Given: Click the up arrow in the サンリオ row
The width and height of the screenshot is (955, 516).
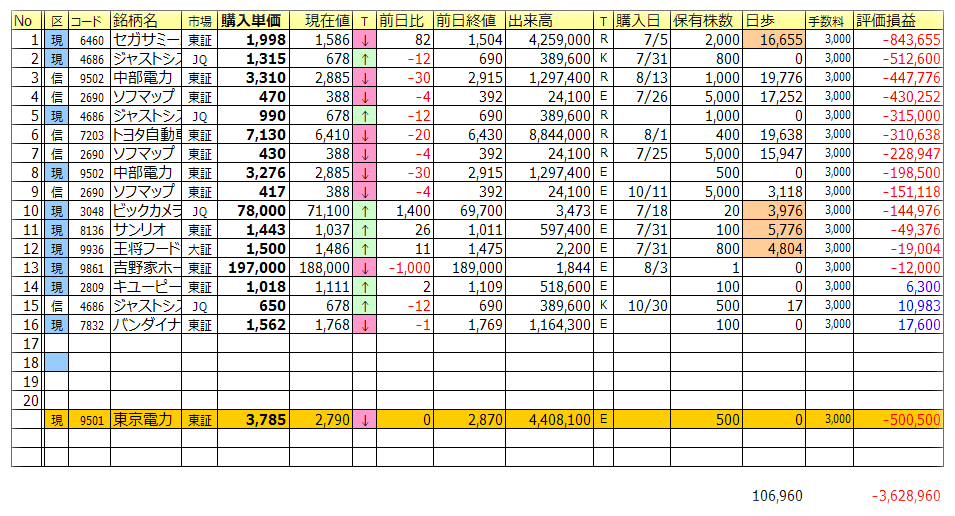Looking at the screenshot, I should [364, 230].
